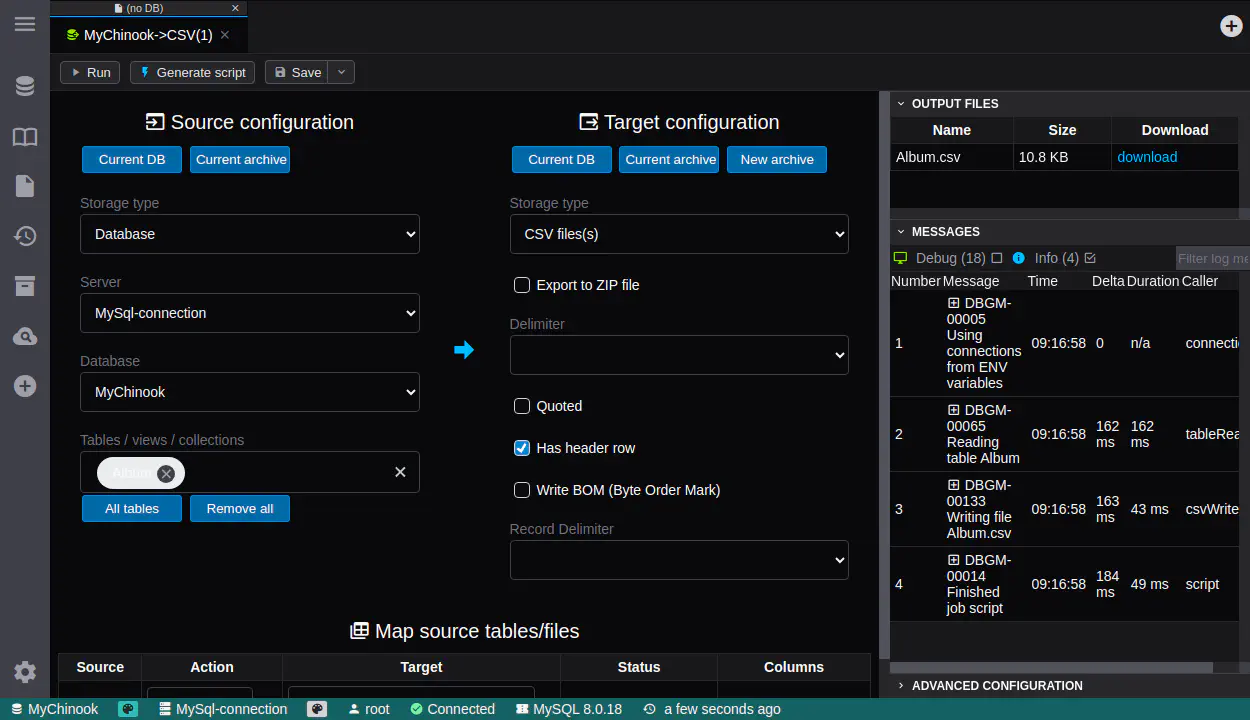Click the plus icon for new tab
The width and height of the screenshot is (1250, 720).
click(x=1231, y=26)
